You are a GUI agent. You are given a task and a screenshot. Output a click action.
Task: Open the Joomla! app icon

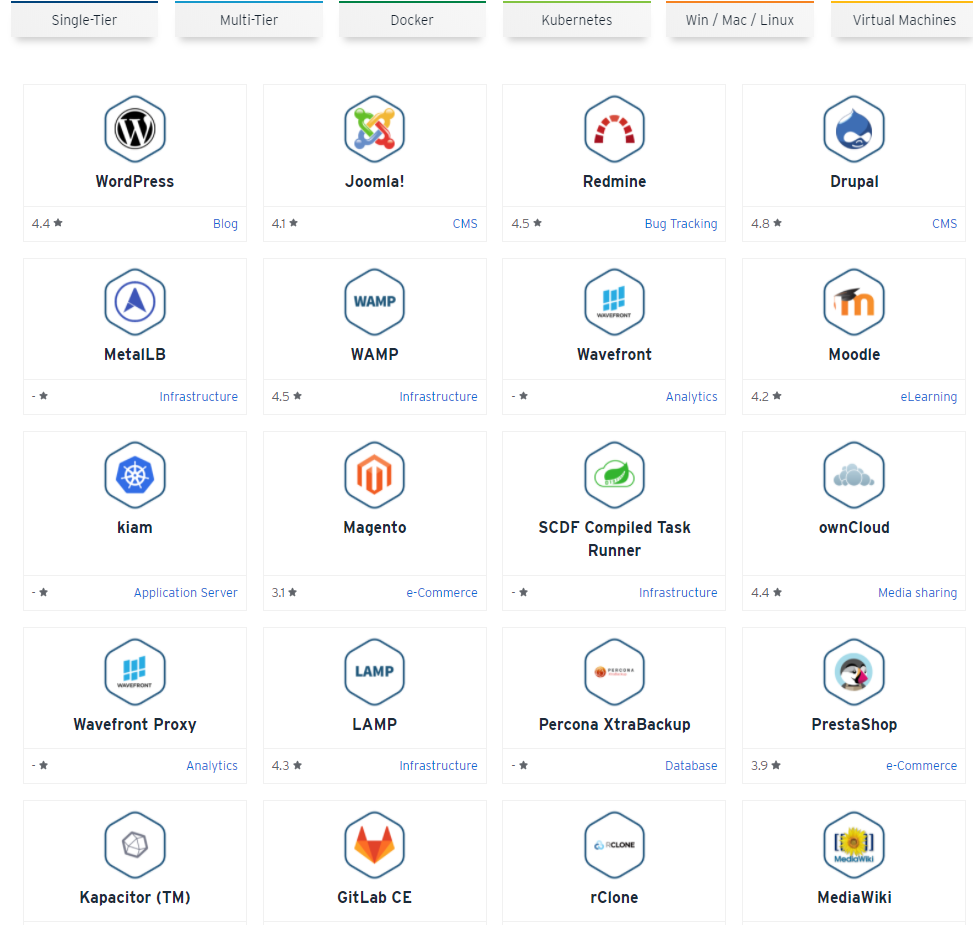pos(374,129)
